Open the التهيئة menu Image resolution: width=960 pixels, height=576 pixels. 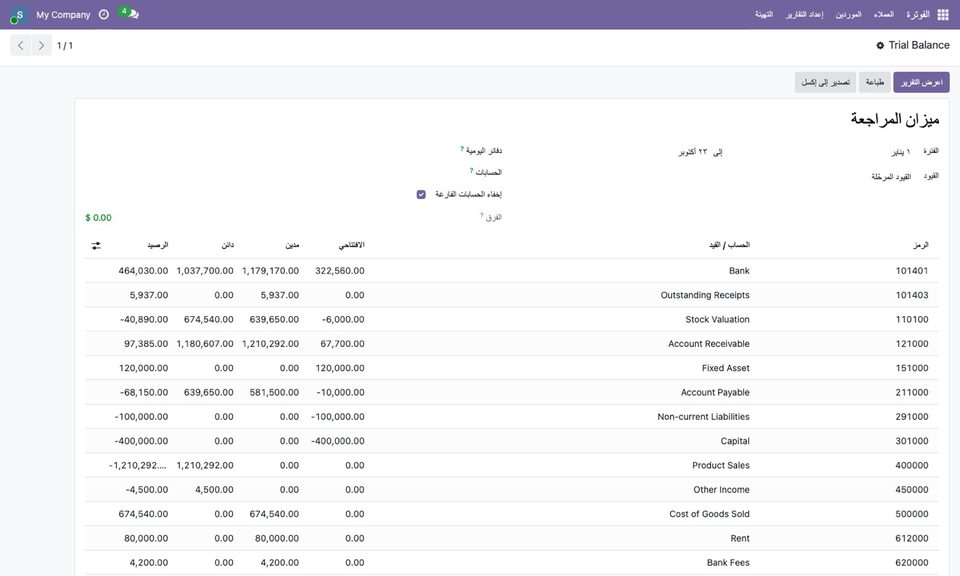[x=763, y=14]
